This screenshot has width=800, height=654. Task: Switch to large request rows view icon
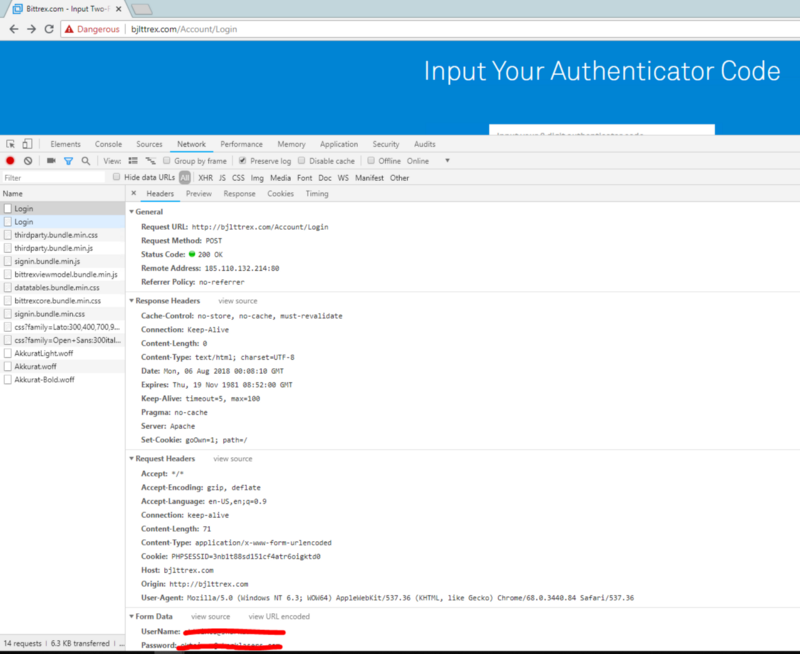(133, 161)
